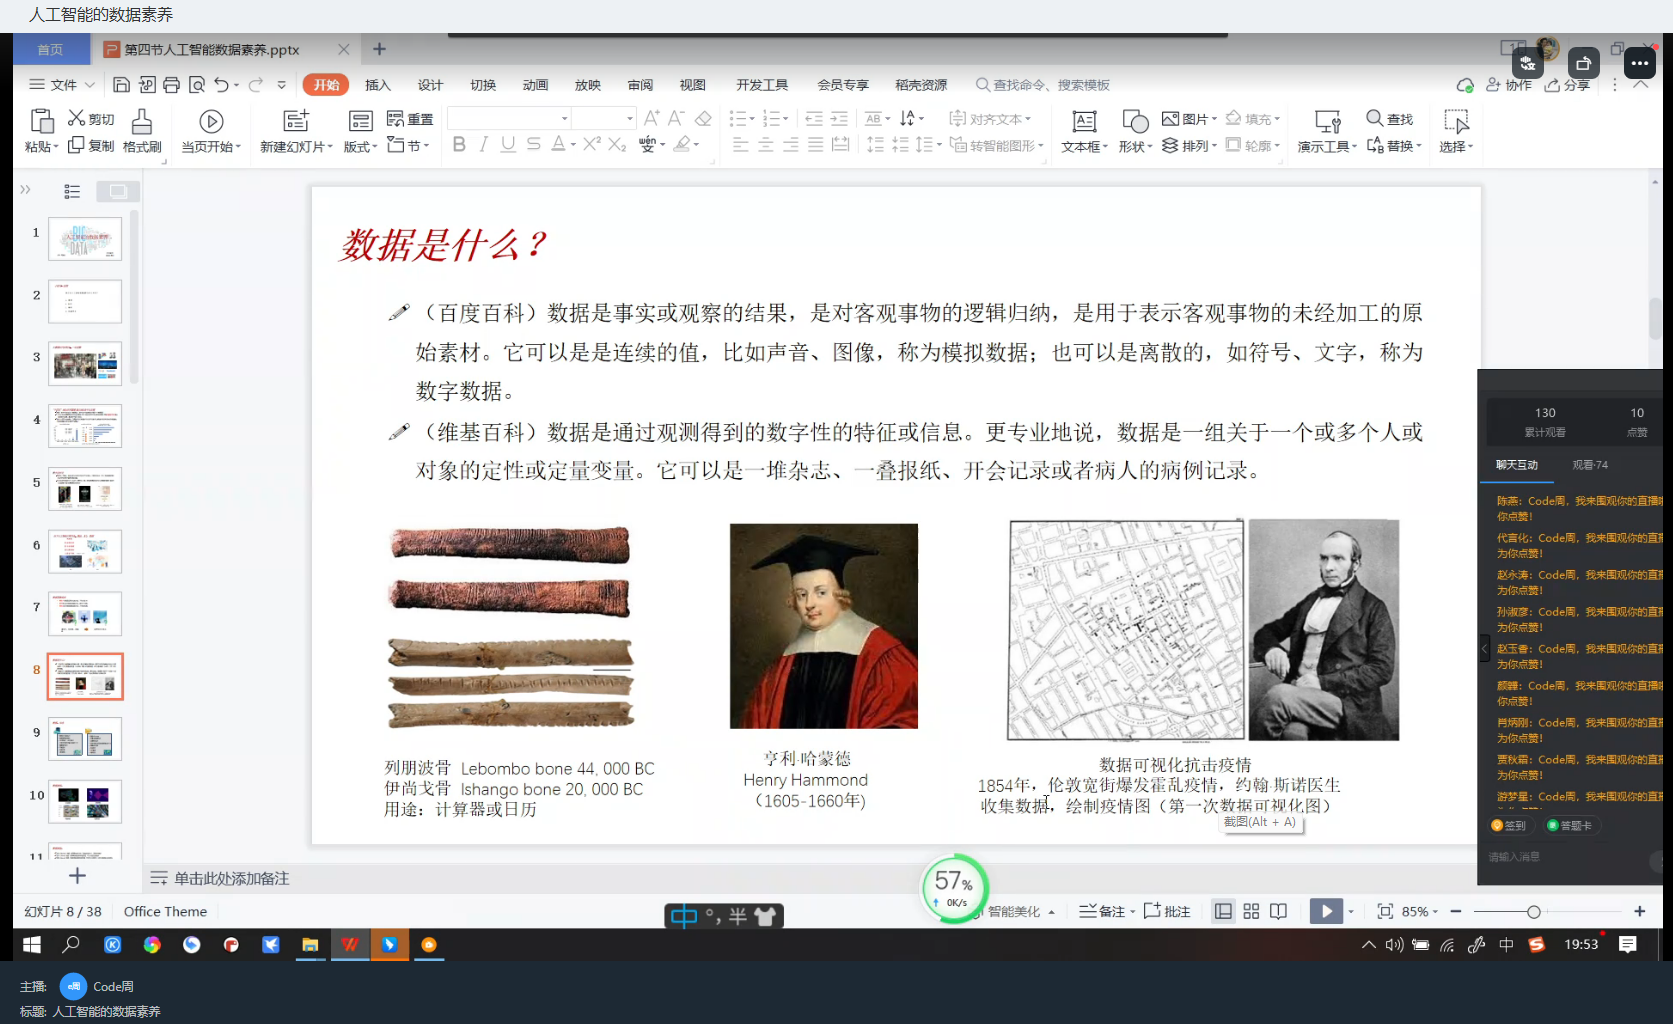Toggle Strikethrough formatting
1673x1024 pixels.
click(x=534, y=144)
